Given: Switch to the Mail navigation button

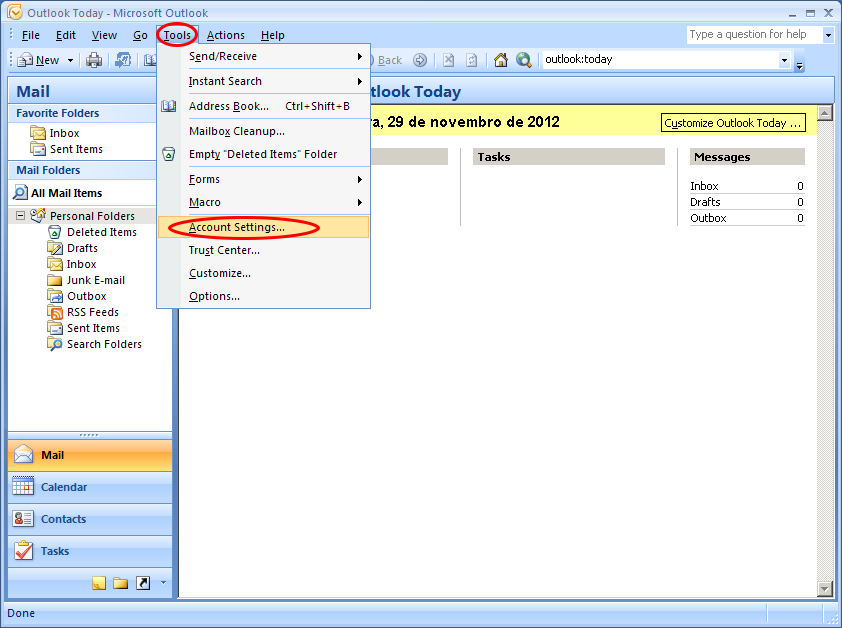Looking at the screenshot, I should pyautogui.click(x=90, y=456).
